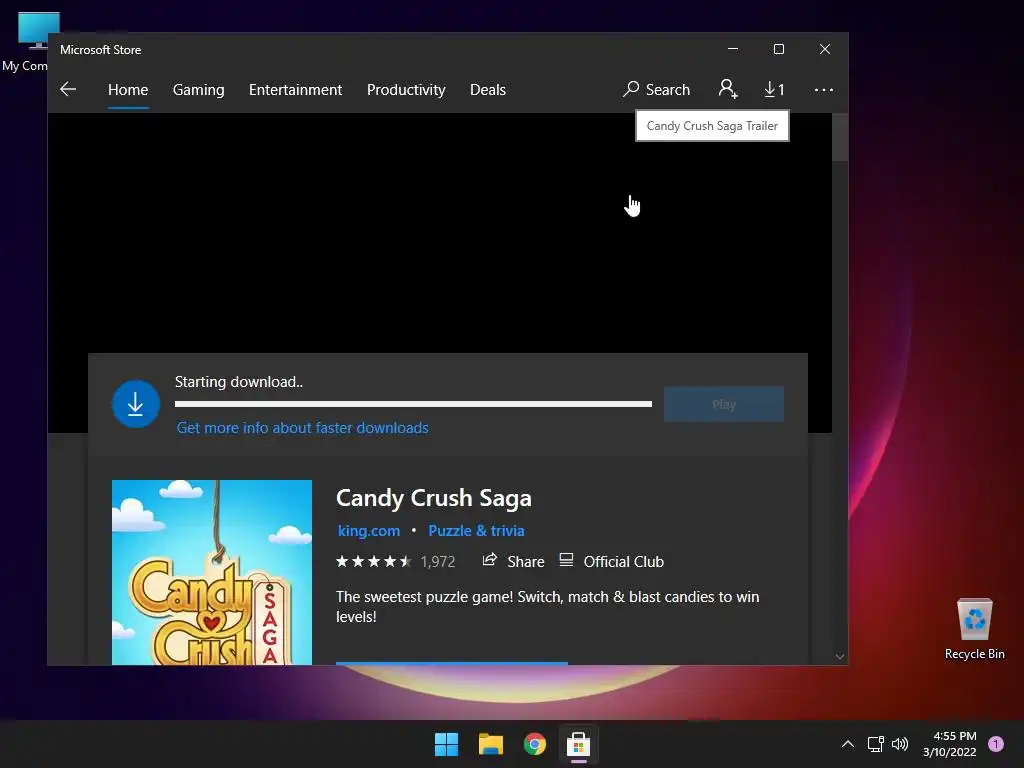
Task: Launch Google Chrome from the taskbar
Action: (535, 744)
